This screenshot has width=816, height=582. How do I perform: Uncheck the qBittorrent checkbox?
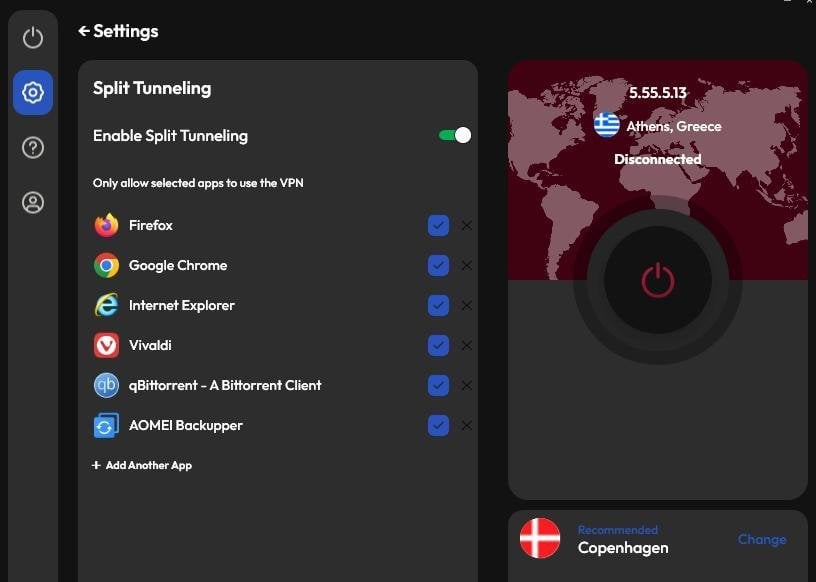438,386
